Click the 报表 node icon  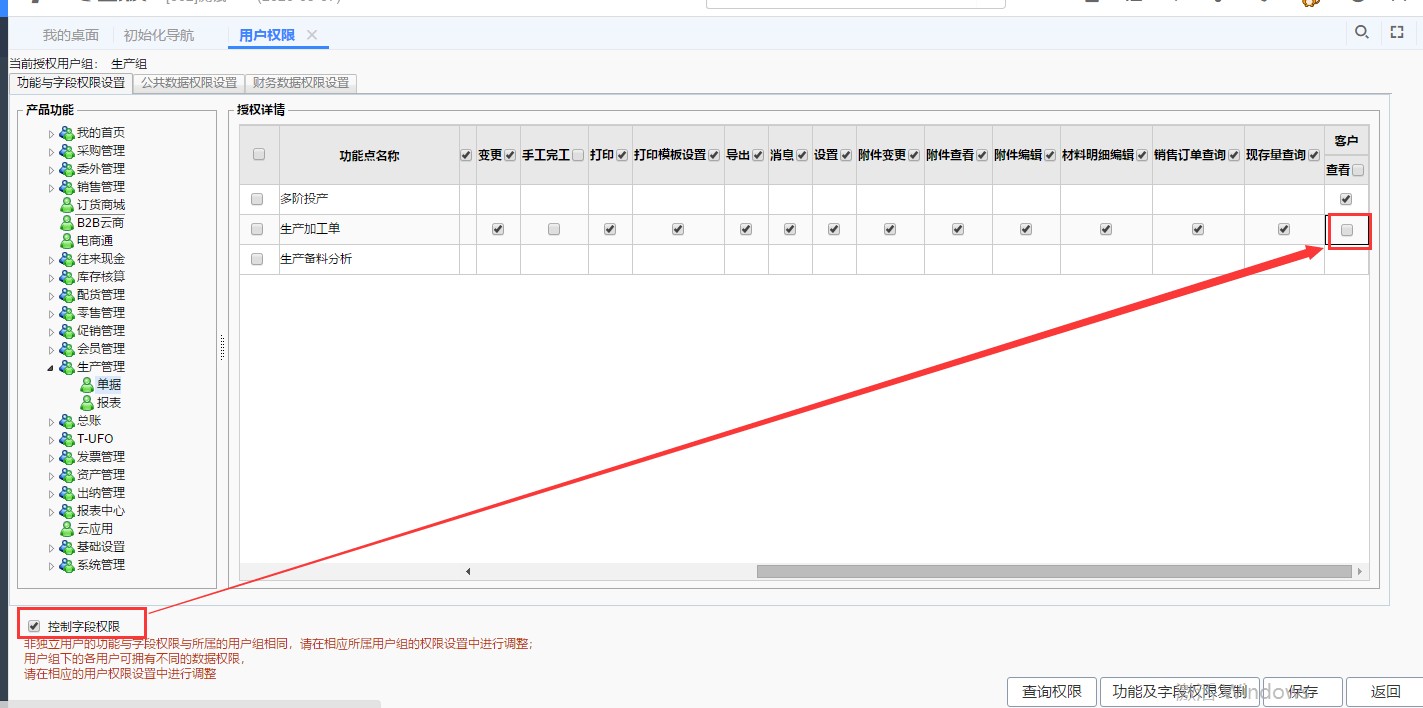[87, 403]
